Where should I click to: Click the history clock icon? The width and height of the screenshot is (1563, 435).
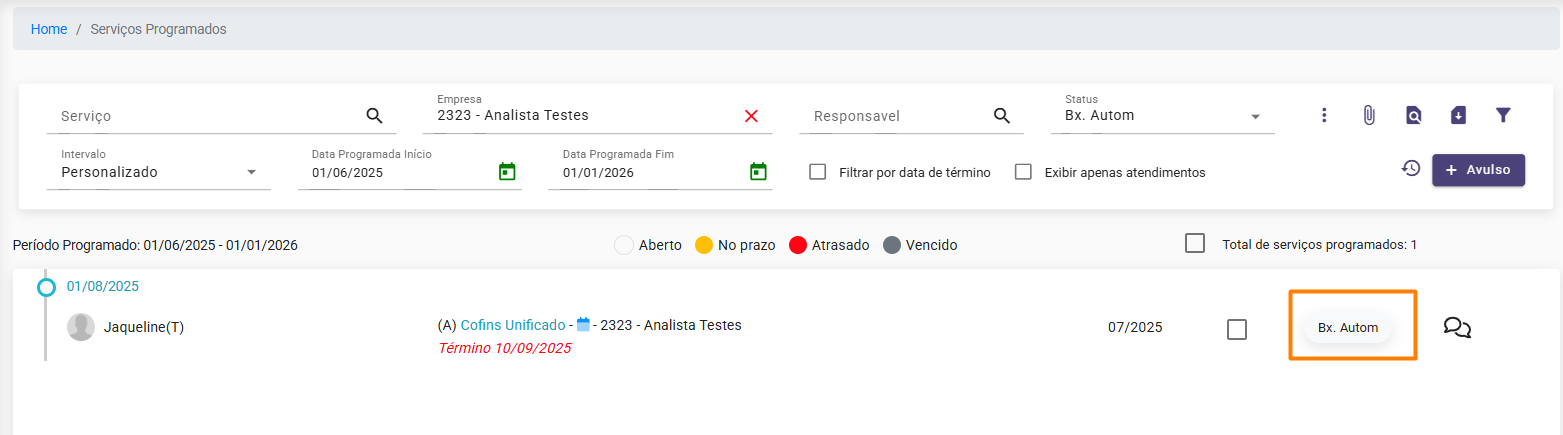coord(1411,168)
